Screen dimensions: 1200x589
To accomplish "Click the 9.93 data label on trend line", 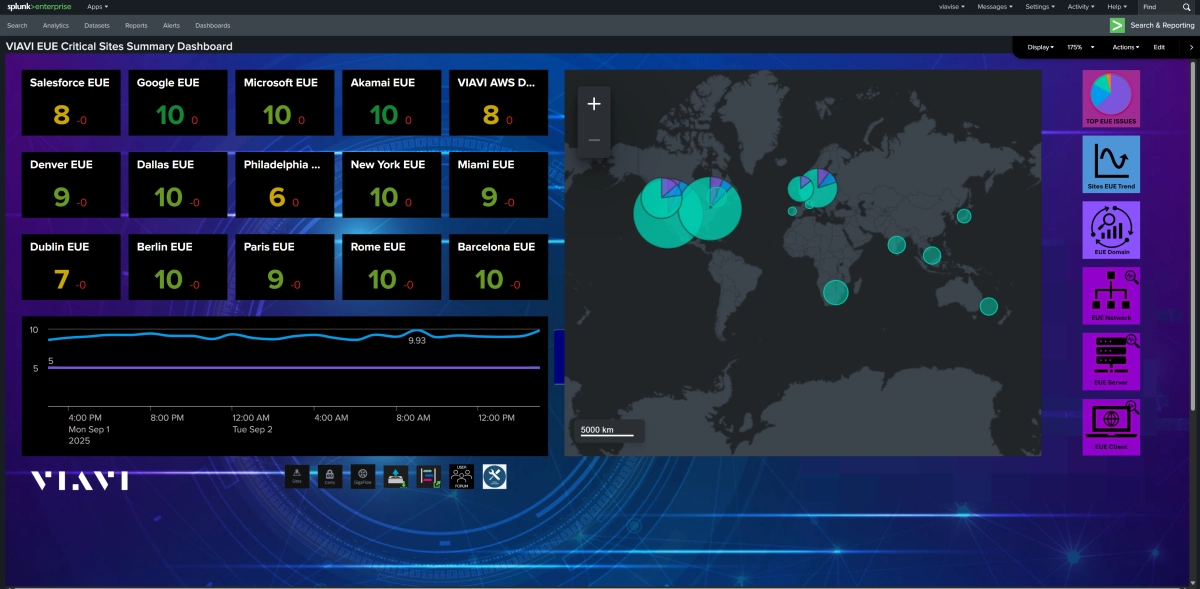I will click(417, 341).
